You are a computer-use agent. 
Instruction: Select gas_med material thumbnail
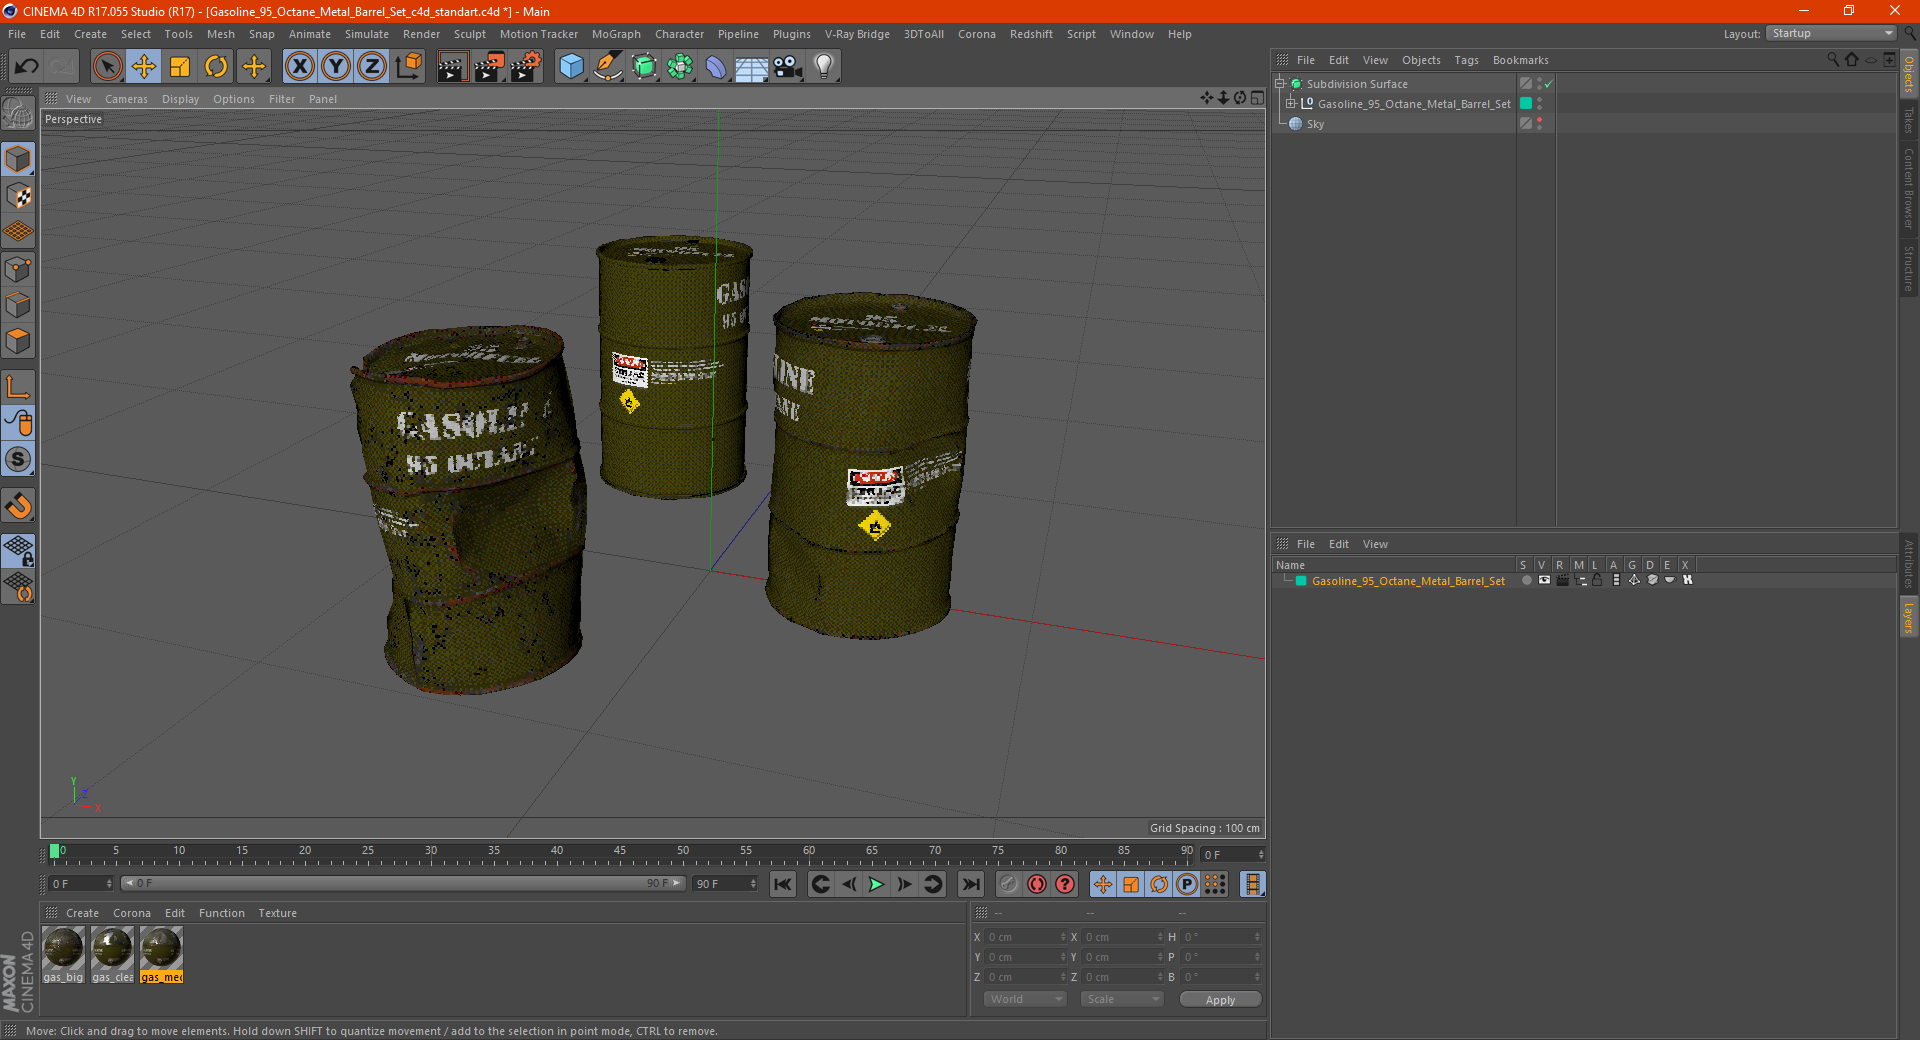(161, 955)
